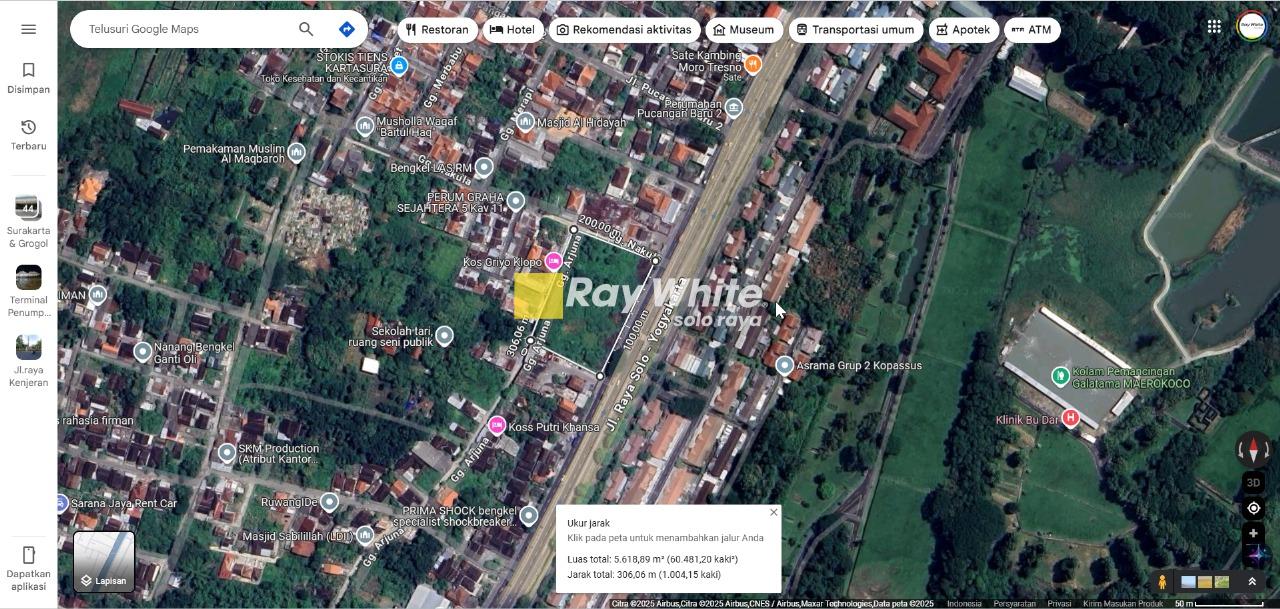Screen dimensions: 1280x609
Task: Open directions with the blue arrow icon
Action: pyautogui.click(x=346, y=29)
